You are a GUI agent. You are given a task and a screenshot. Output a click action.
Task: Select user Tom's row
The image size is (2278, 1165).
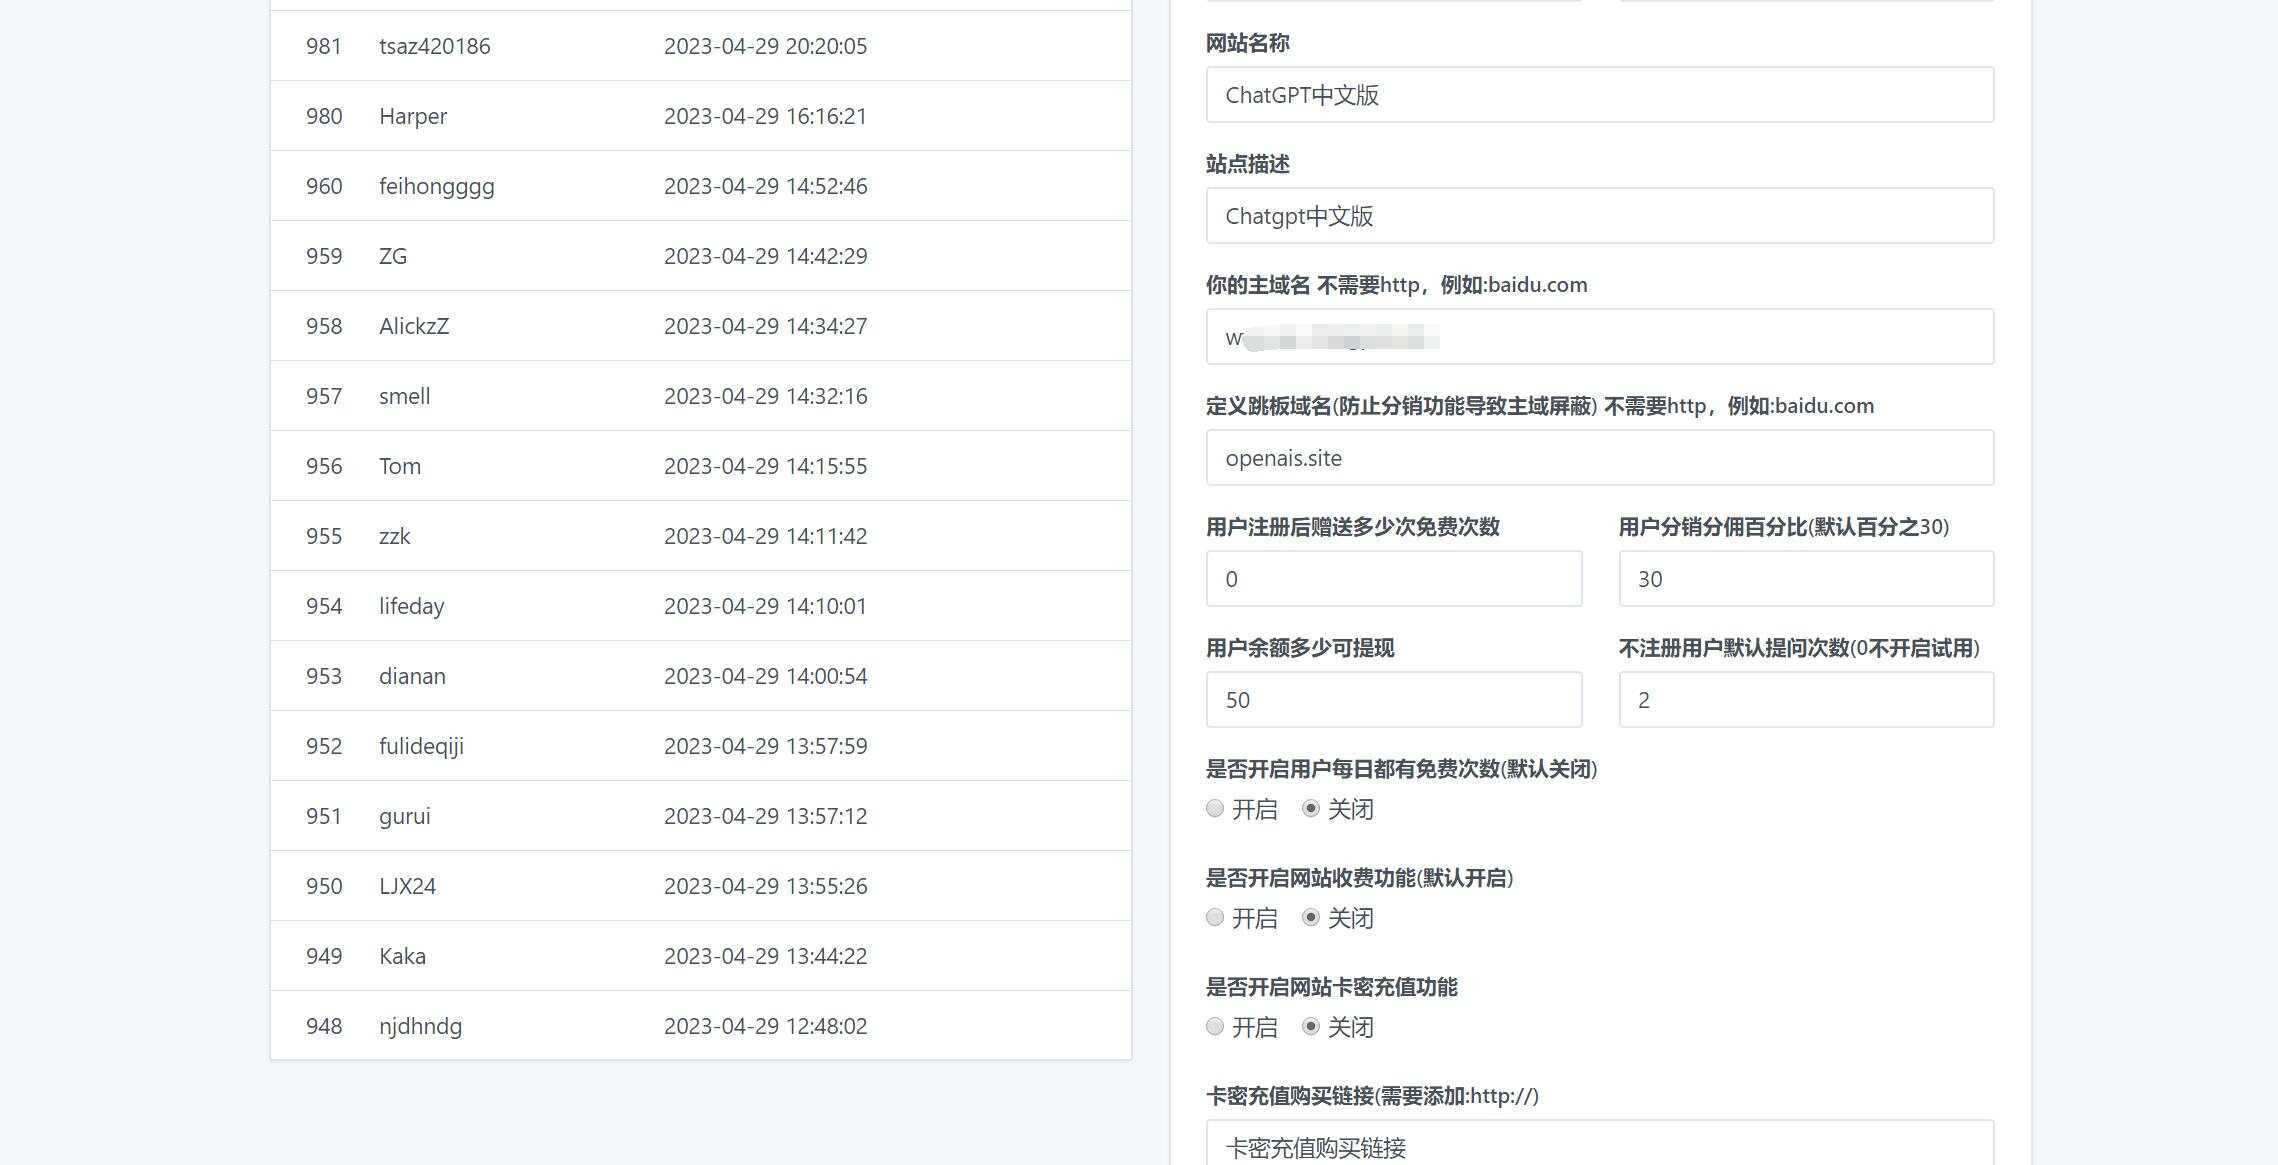pos(700,466)
